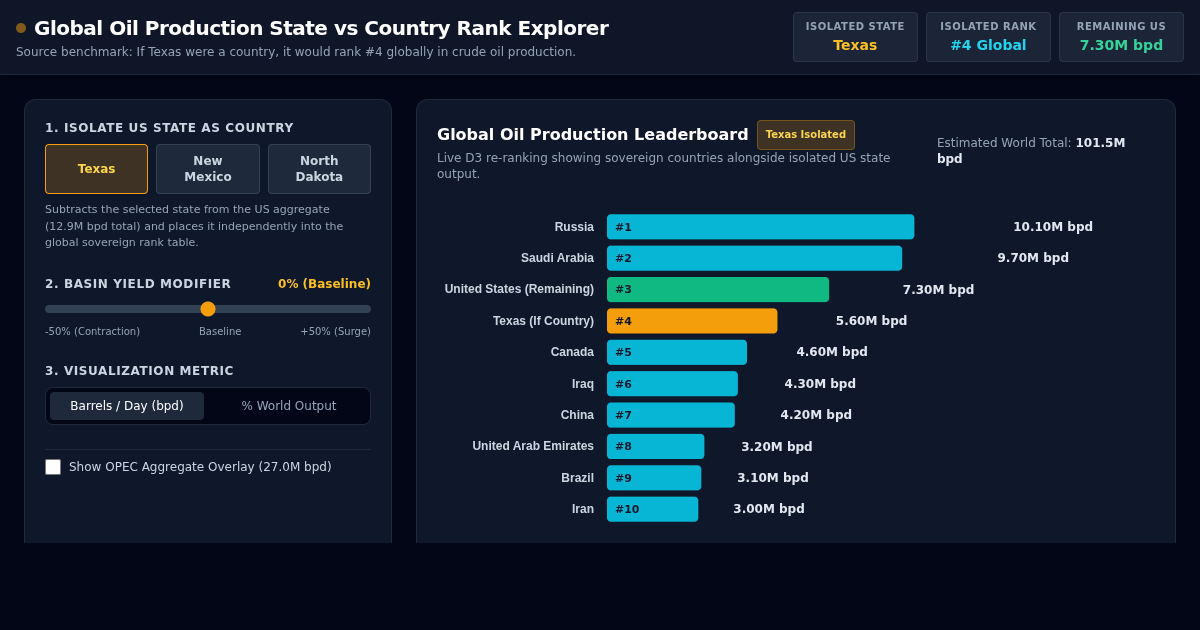Click the Texas (If Country) orange bar
The width and height of the screenshot is (1200, 630).
point(692,321)
